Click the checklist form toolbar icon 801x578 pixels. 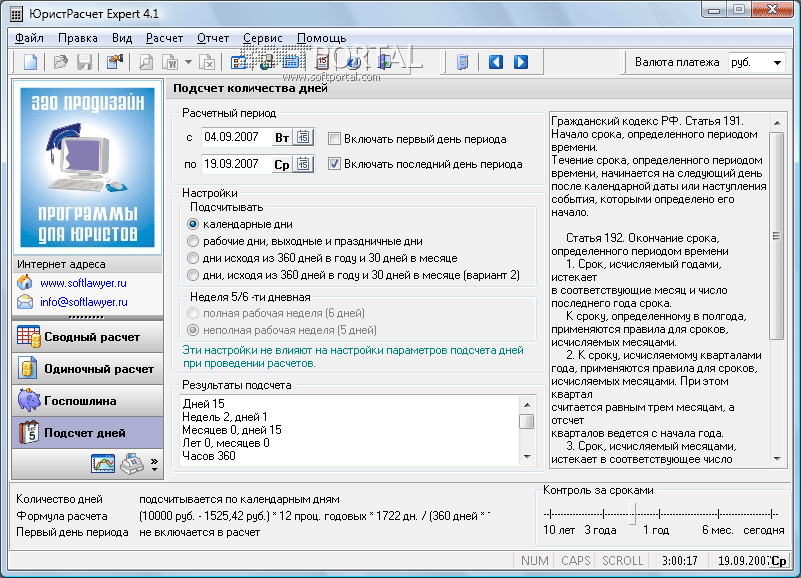pyautogui.click(x=238, y=62)
